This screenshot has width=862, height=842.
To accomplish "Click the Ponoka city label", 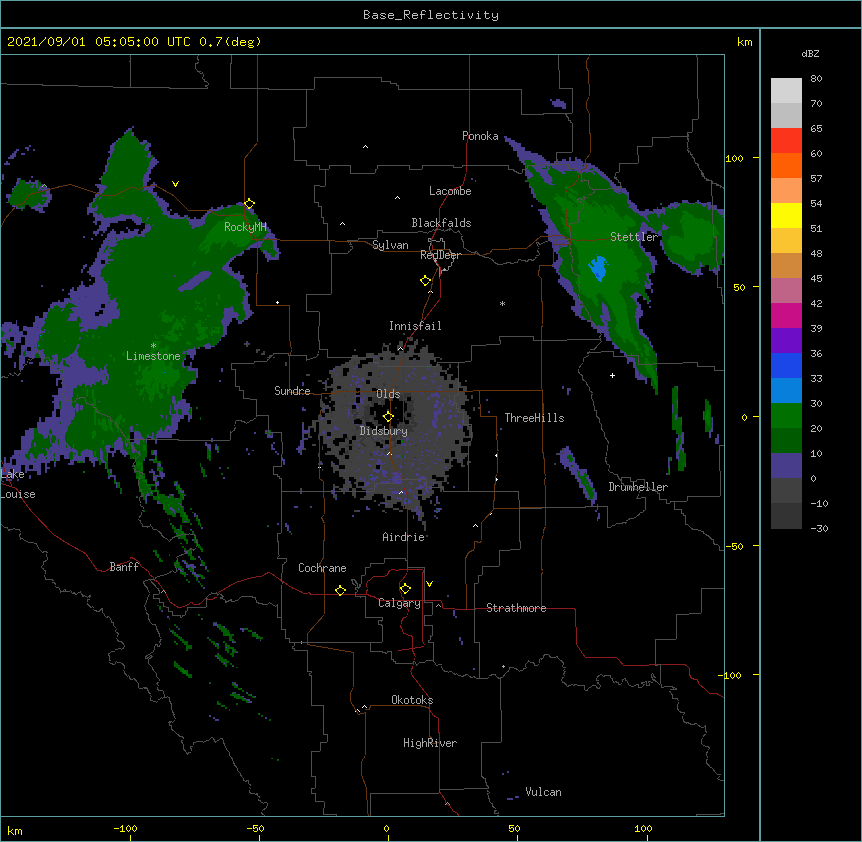I will point(480,136).
